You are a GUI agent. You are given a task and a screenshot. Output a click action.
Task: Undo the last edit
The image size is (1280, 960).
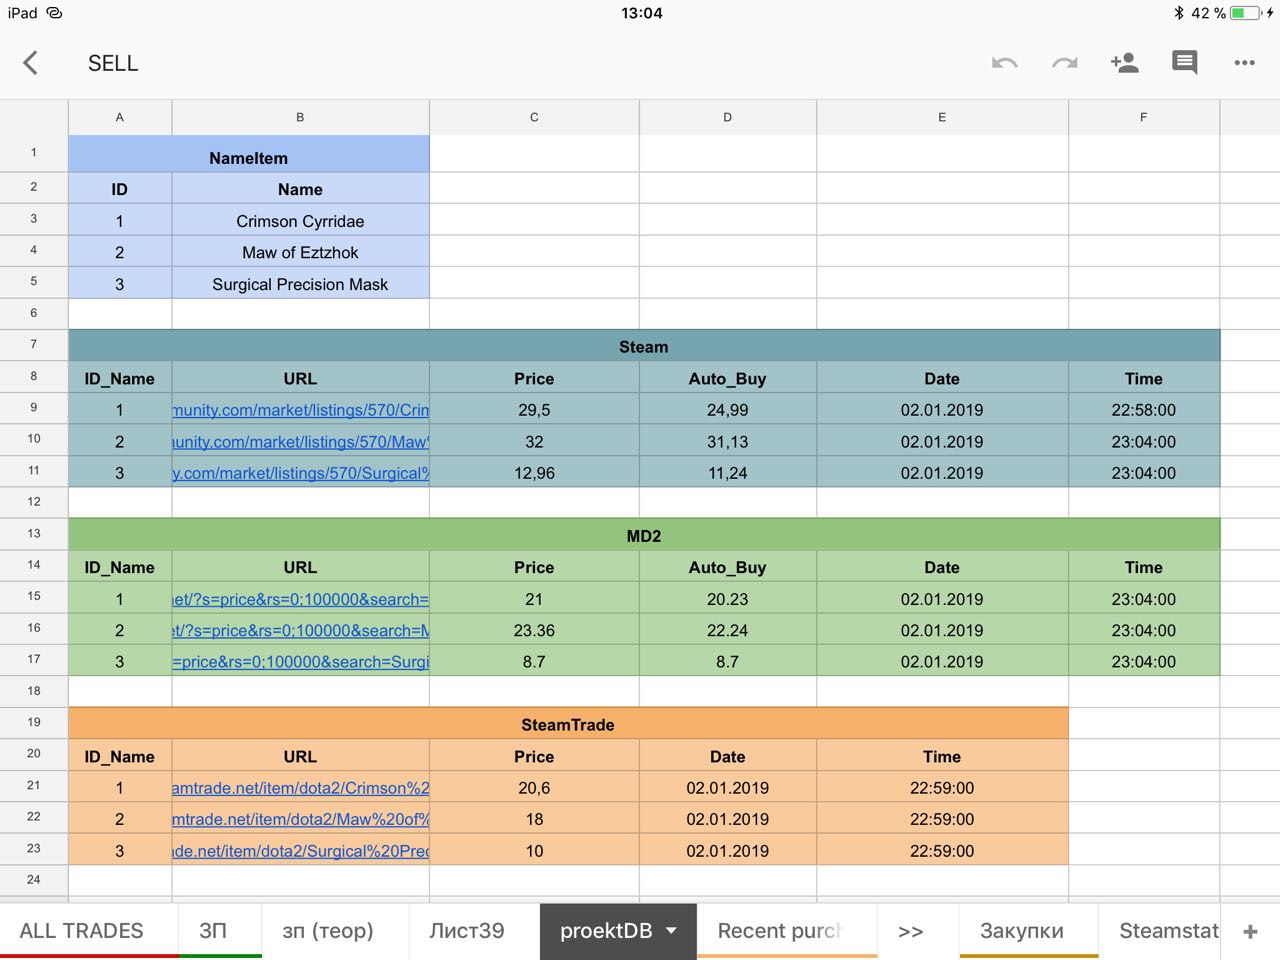[x=1004, y=63]
